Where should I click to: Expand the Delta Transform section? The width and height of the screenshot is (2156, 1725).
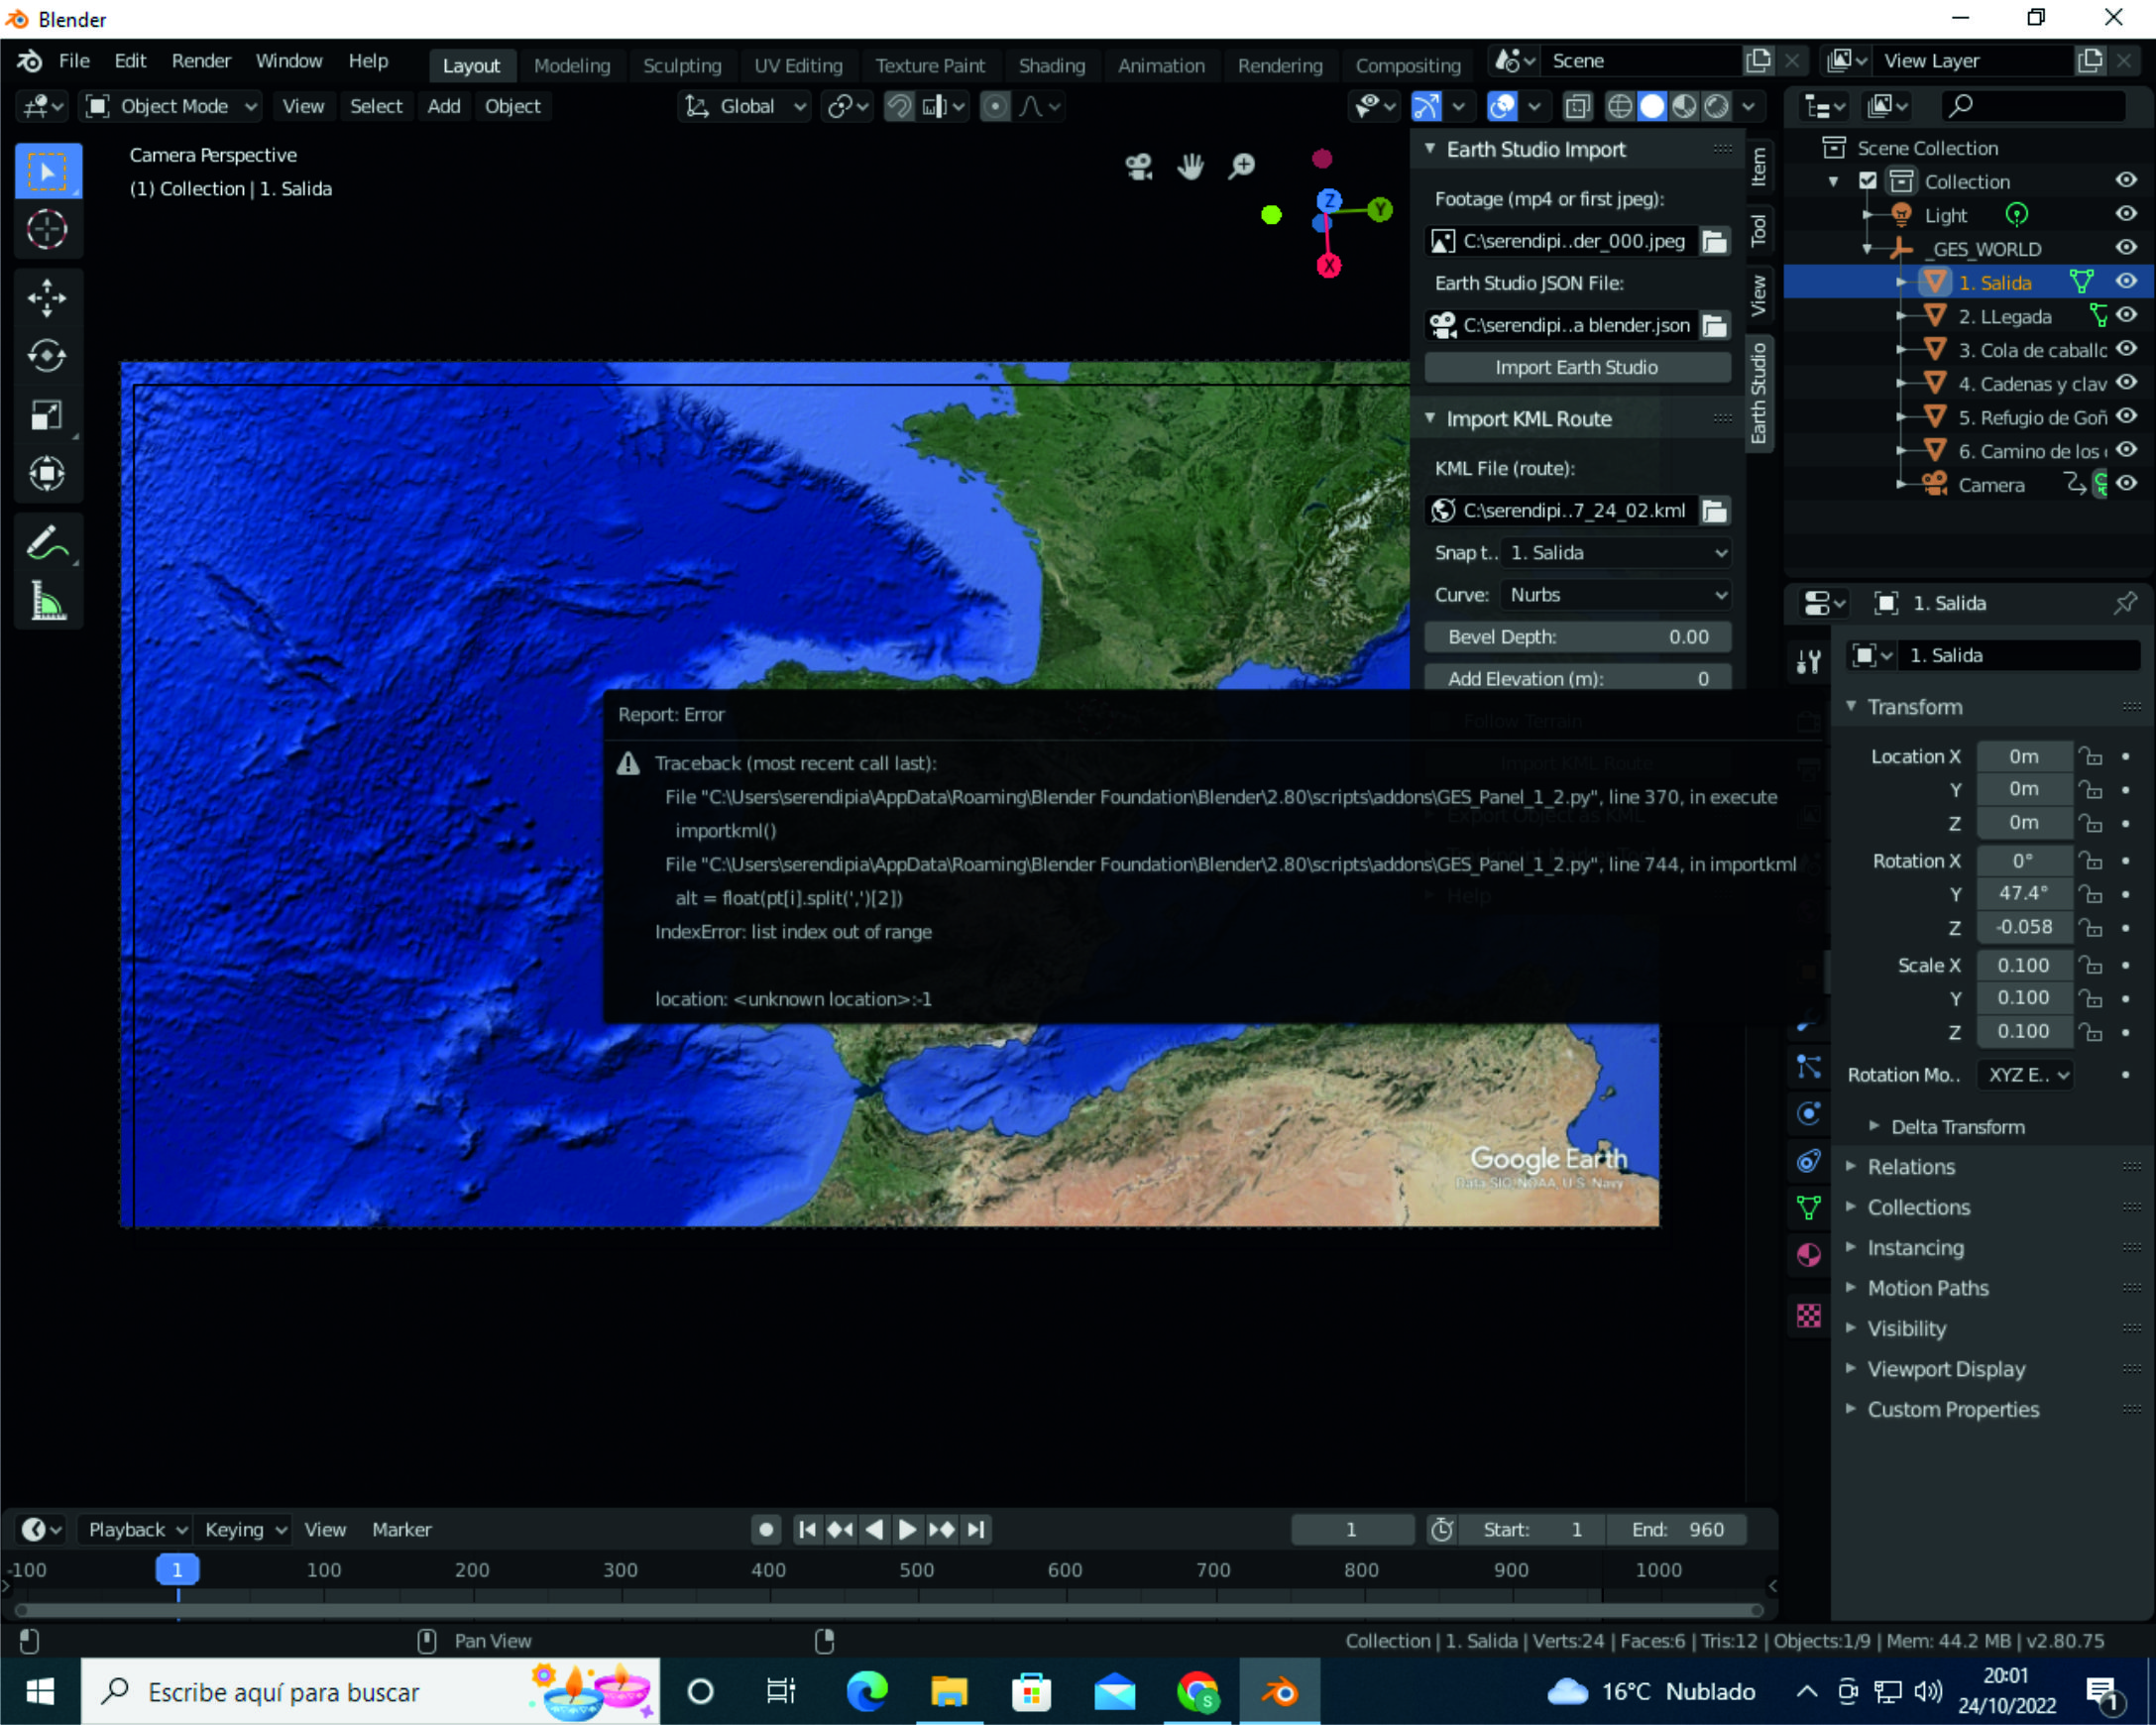tap(1956, 1127)
